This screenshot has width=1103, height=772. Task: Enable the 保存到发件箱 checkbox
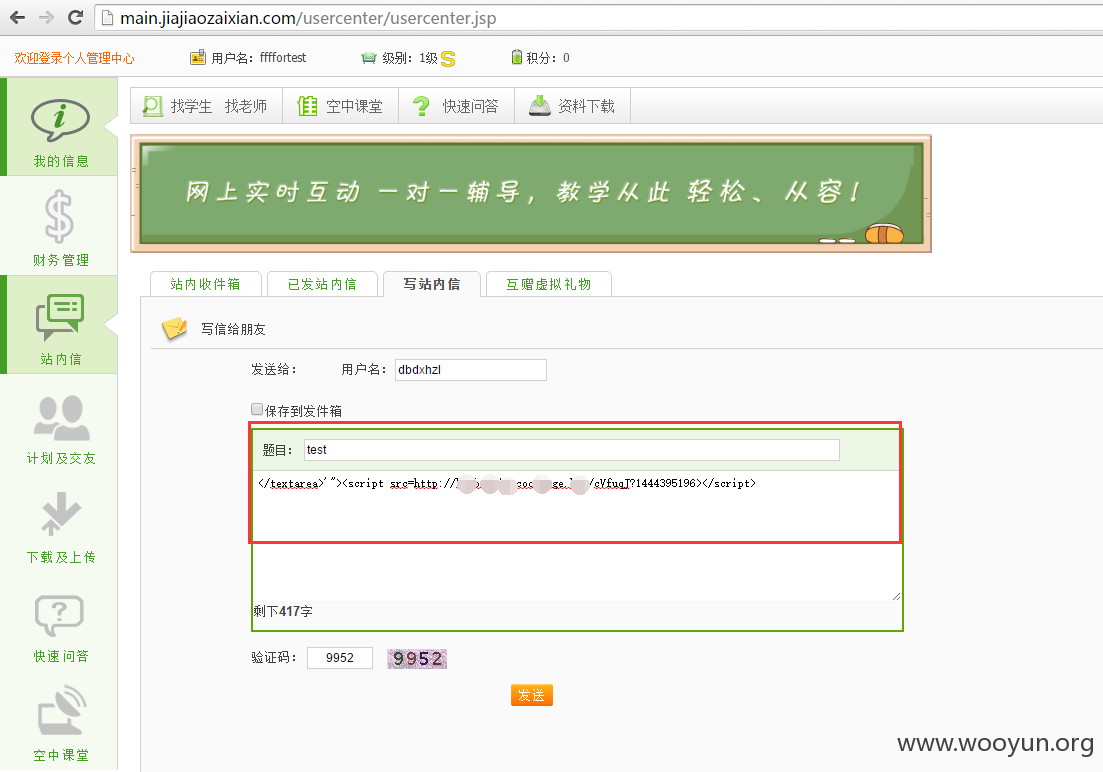pyautogui.click(x=257, y=410)
